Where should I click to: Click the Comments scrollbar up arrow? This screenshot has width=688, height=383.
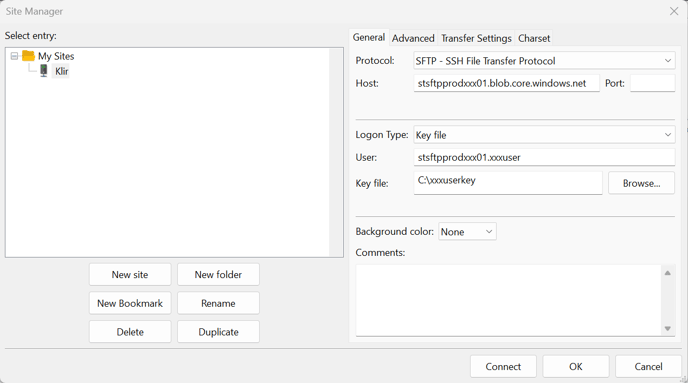(667, 273)
